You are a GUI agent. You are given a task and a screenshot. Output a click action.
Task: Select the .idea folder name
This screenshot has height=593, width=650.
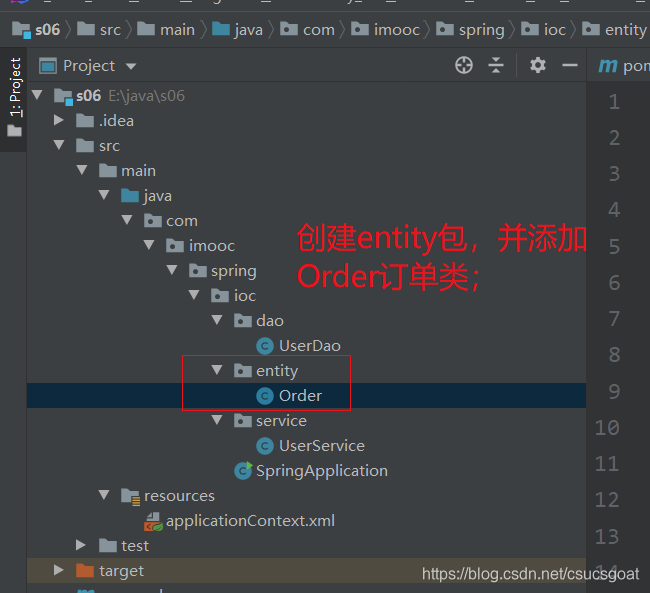click(116, 121)
